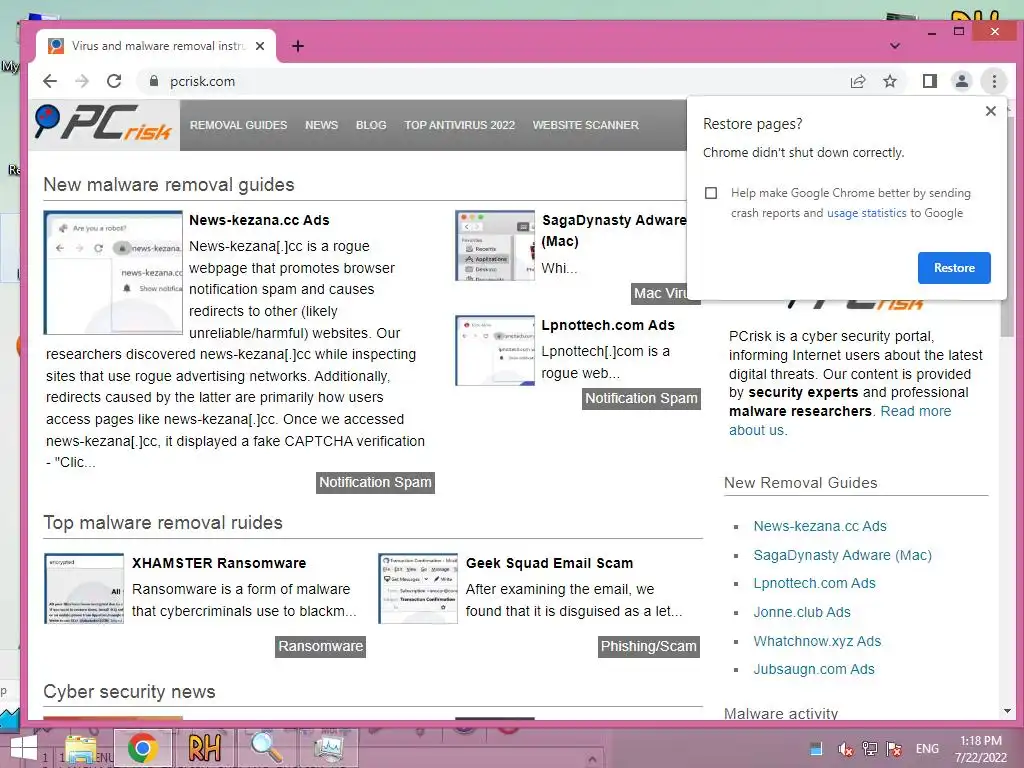Close the Virus and malware removal tab
1024x768 pixels.
click(260, 46)
